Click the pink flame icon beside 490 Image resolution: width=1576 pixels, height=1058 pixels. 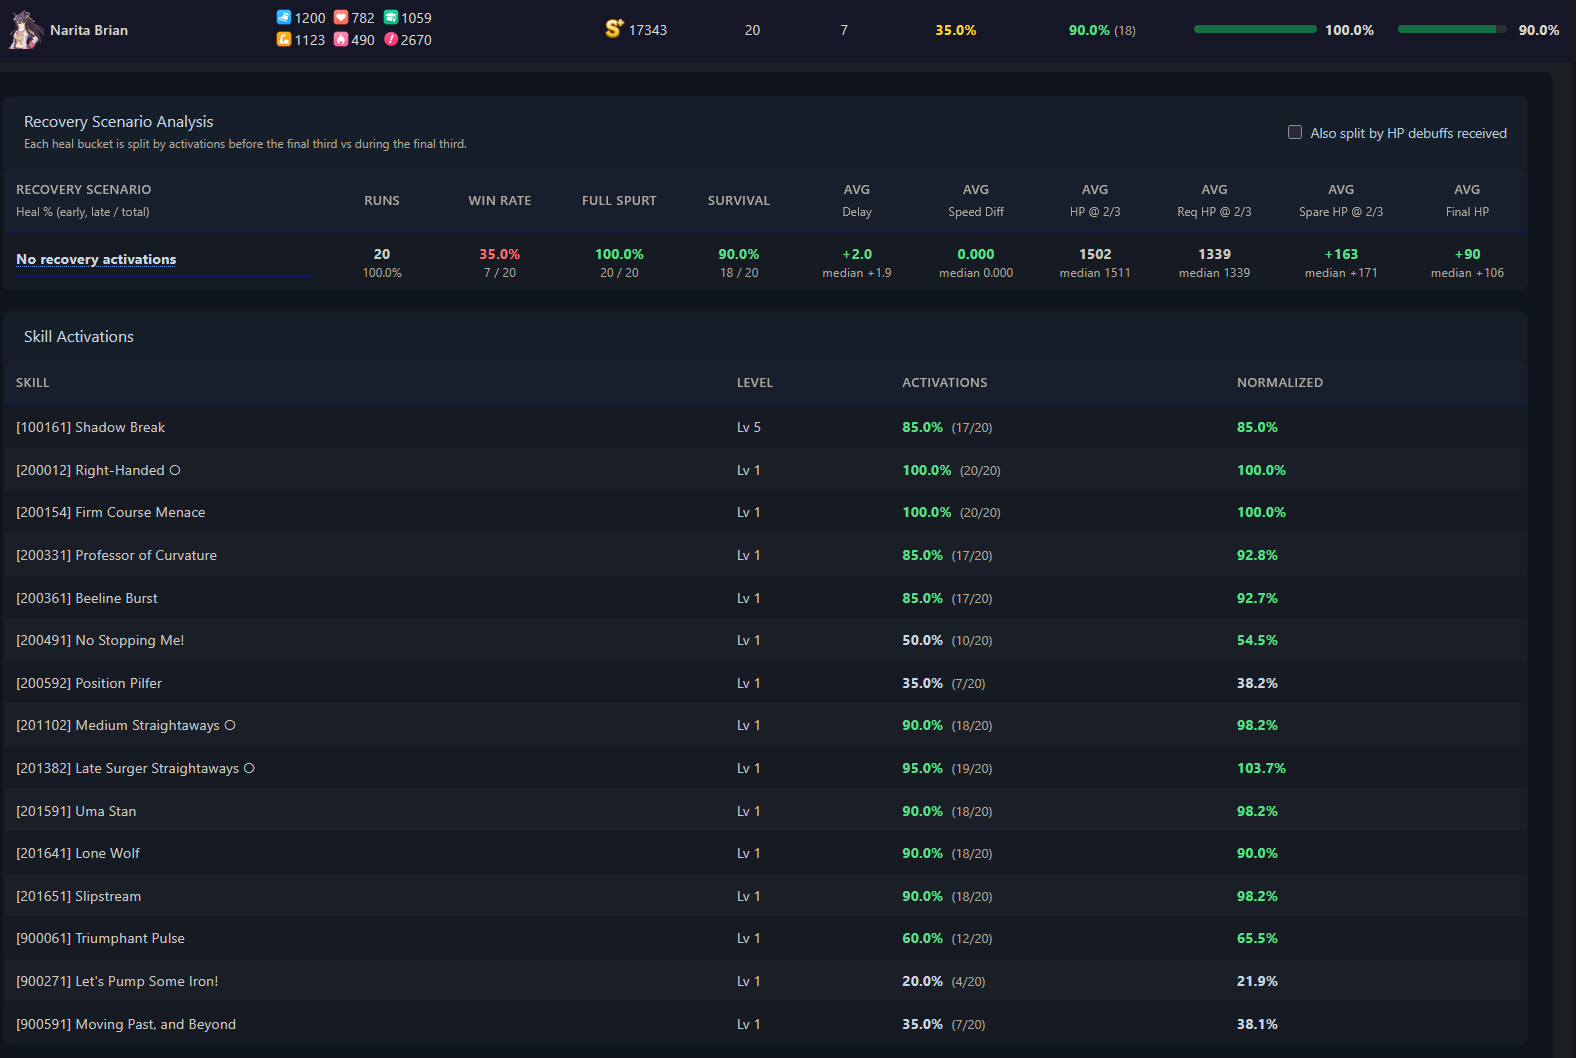tap(341, 40)
